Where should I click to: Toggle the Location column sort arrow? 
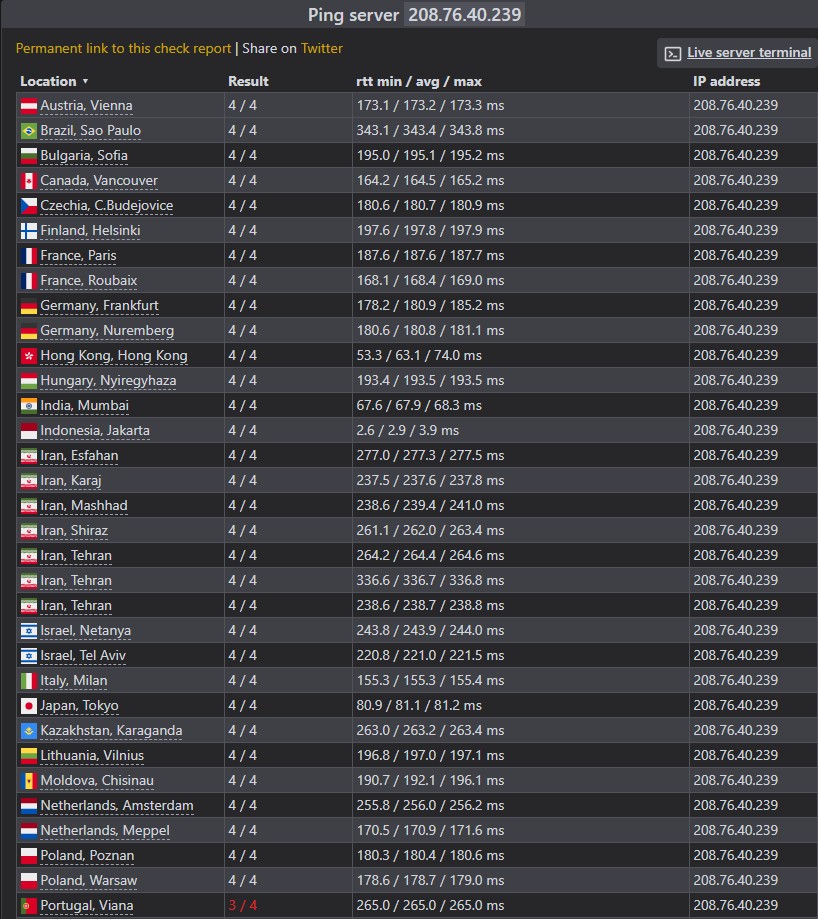coord(85,81)
